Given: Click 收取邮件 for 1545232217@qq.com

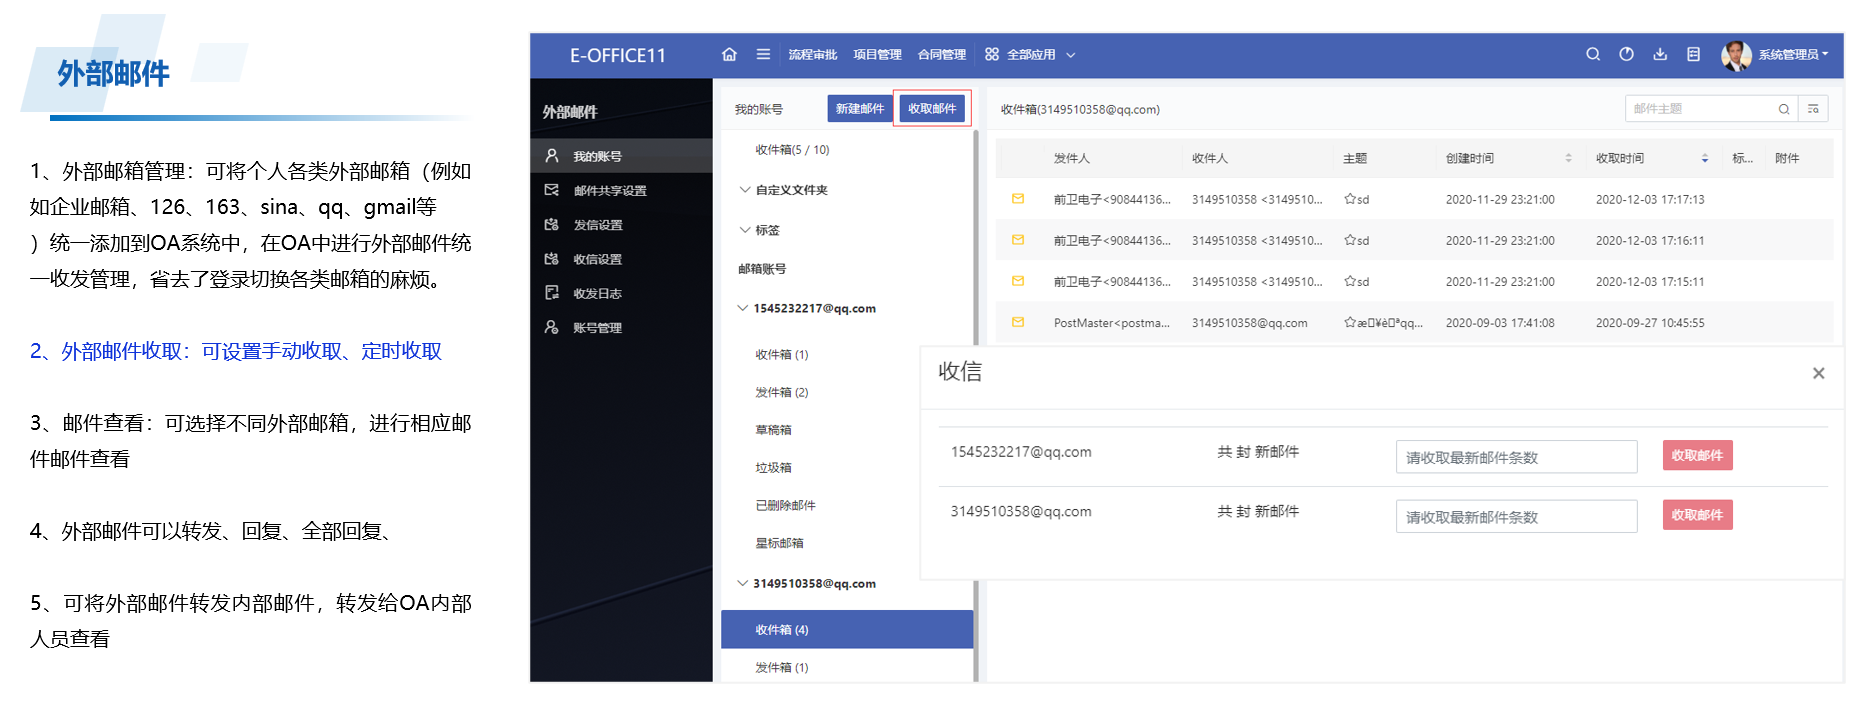Looking at the screenshot, I should 1697,455.
